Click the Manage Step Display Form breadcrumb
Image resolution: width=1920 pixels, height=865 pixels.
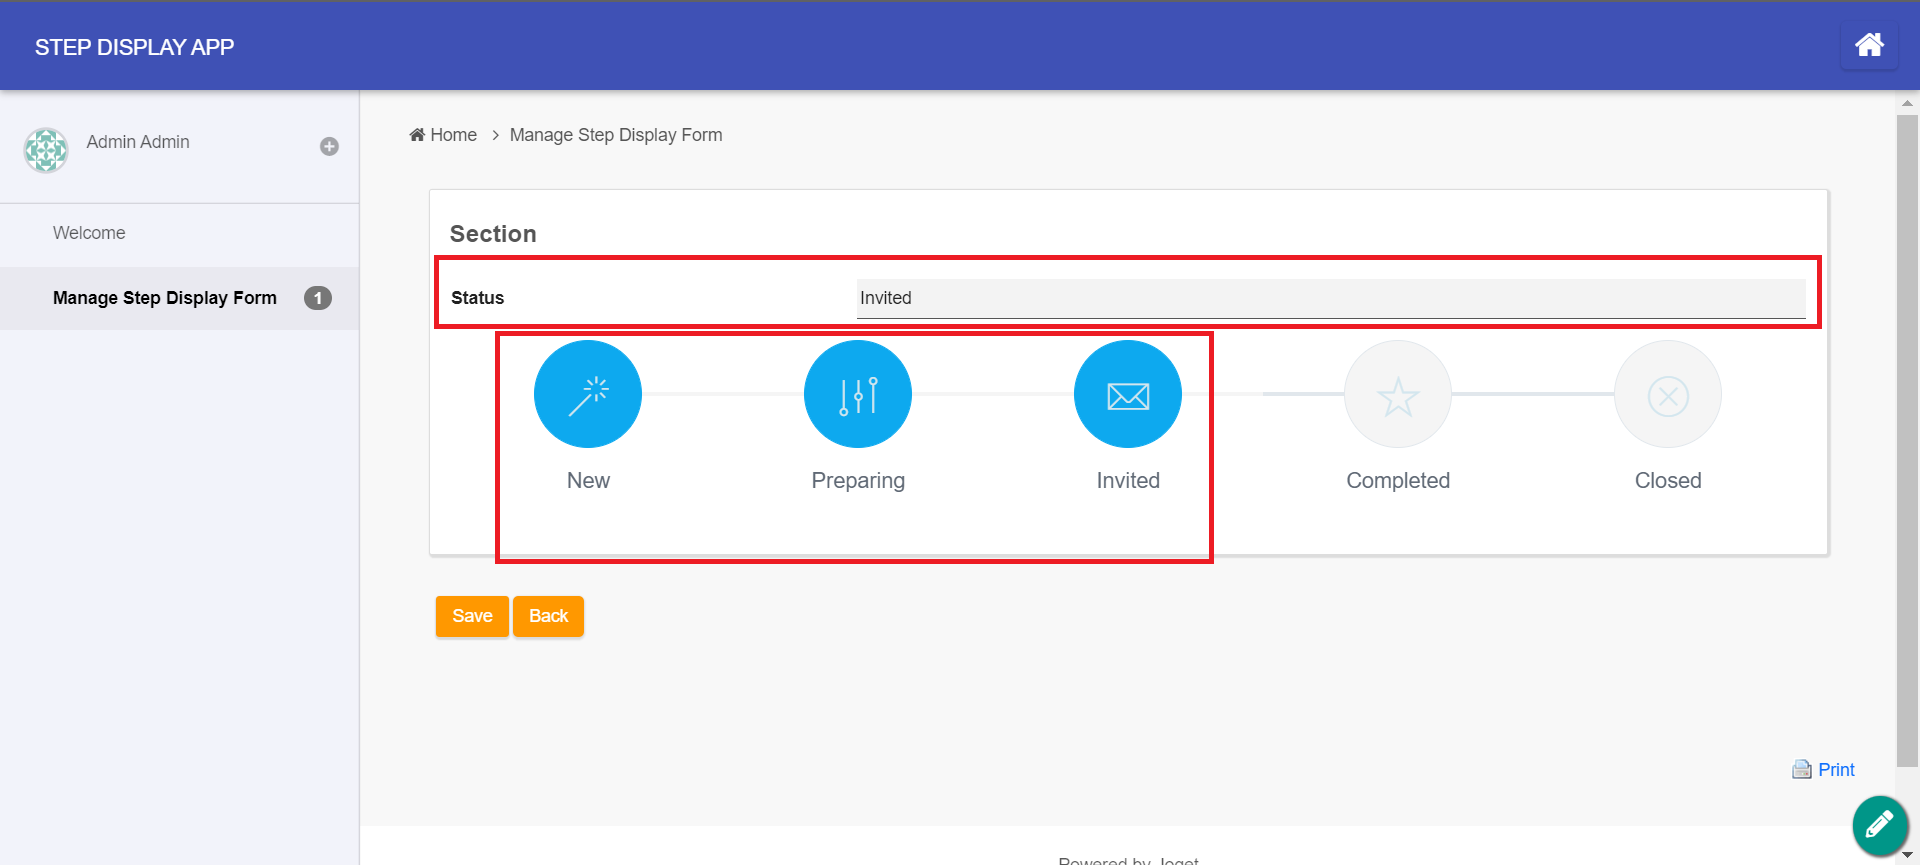[x=616, y=135]
